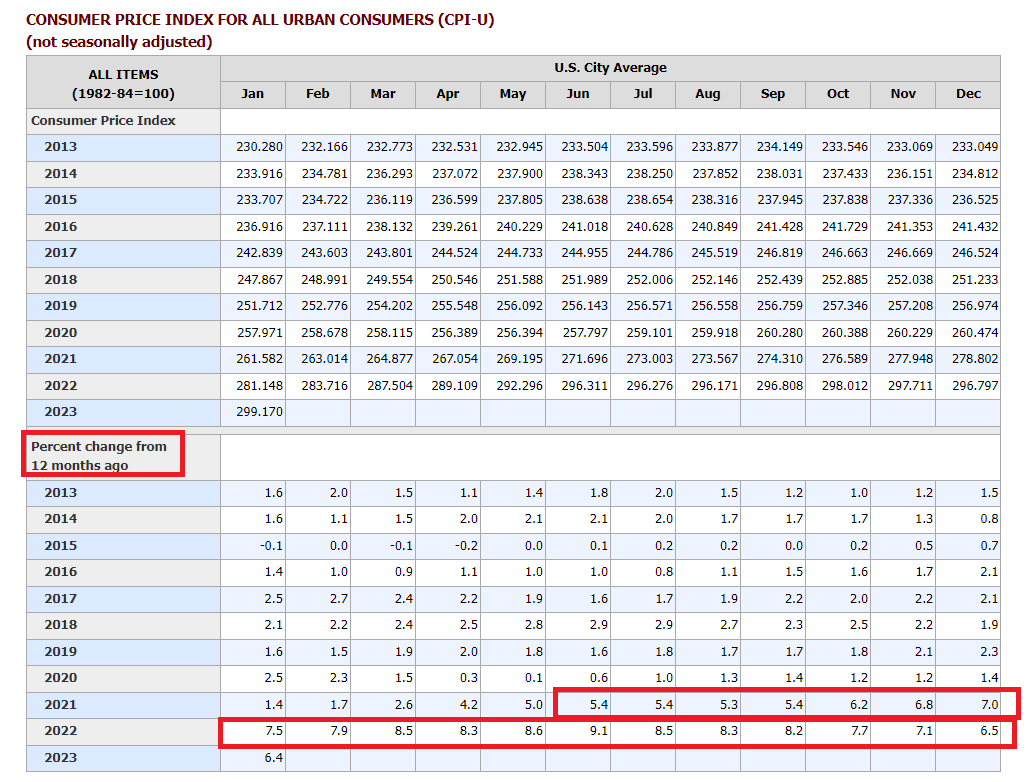The image size is (1036, 782).
Task: Select index value 241.432 for Dec 2016
Action: tap(975, 227)
